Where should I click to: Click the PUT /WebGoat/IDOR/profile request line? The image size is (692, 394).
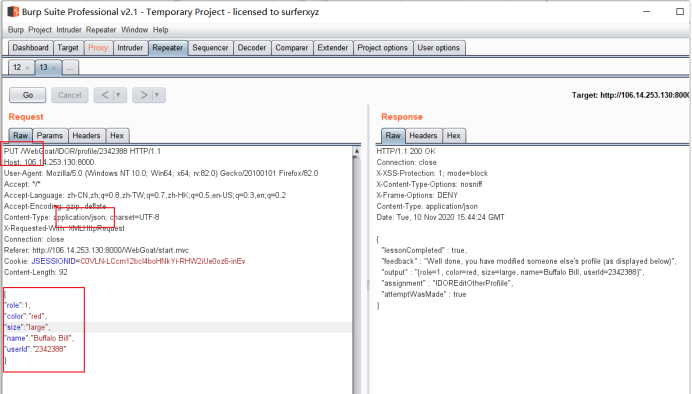(83, 151)
